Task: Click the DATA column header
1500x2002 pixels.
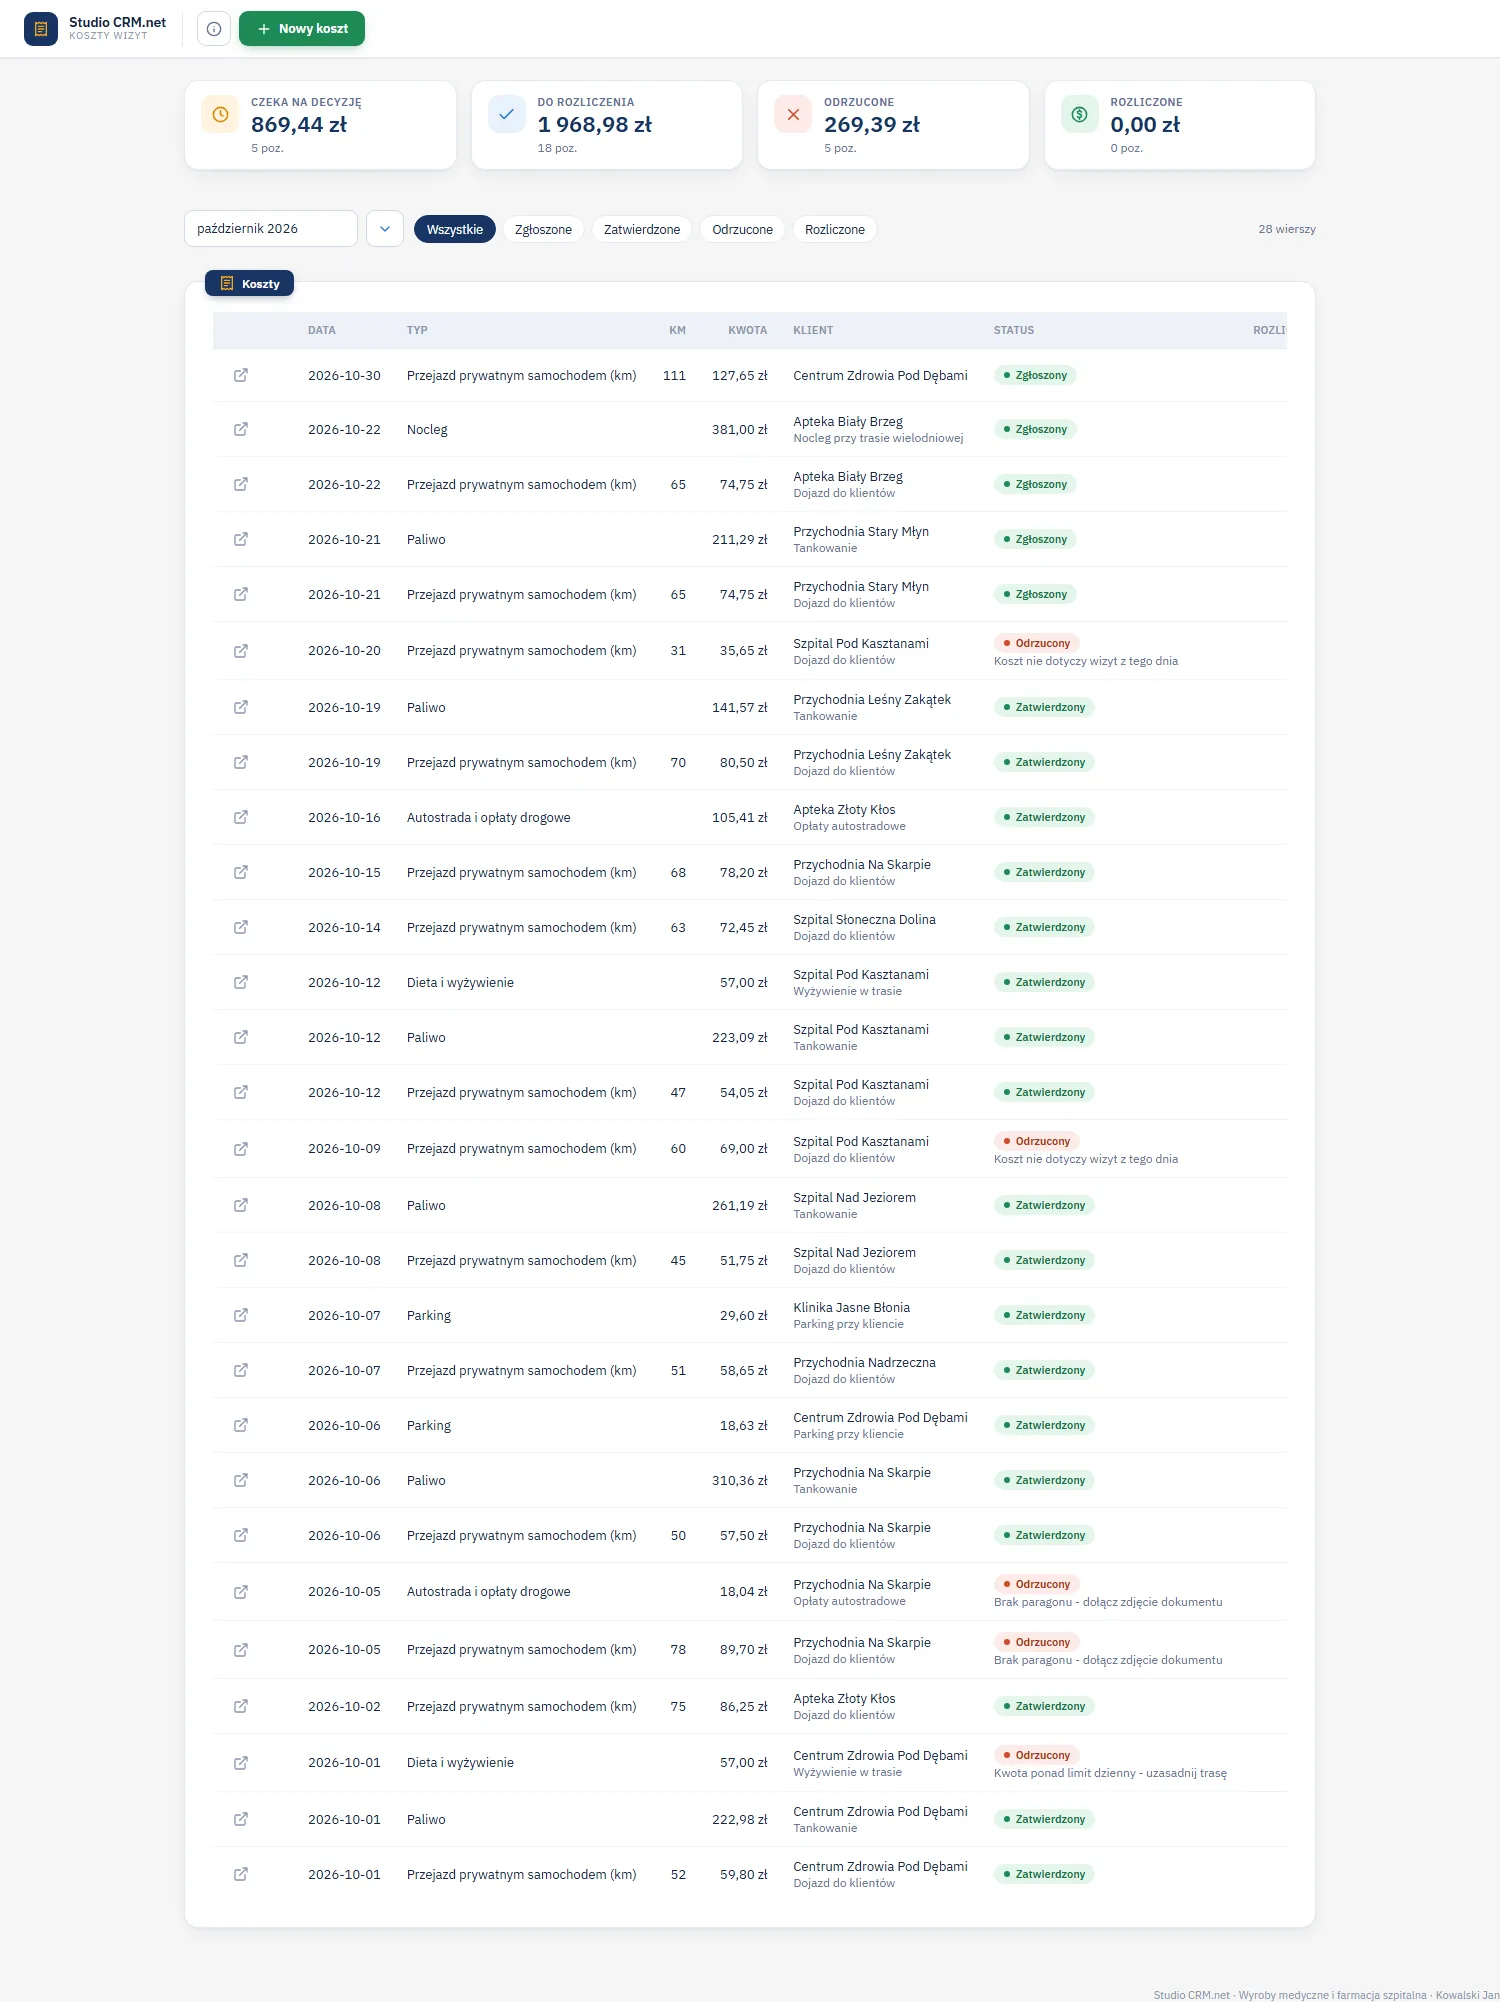Action: [322, 330]
